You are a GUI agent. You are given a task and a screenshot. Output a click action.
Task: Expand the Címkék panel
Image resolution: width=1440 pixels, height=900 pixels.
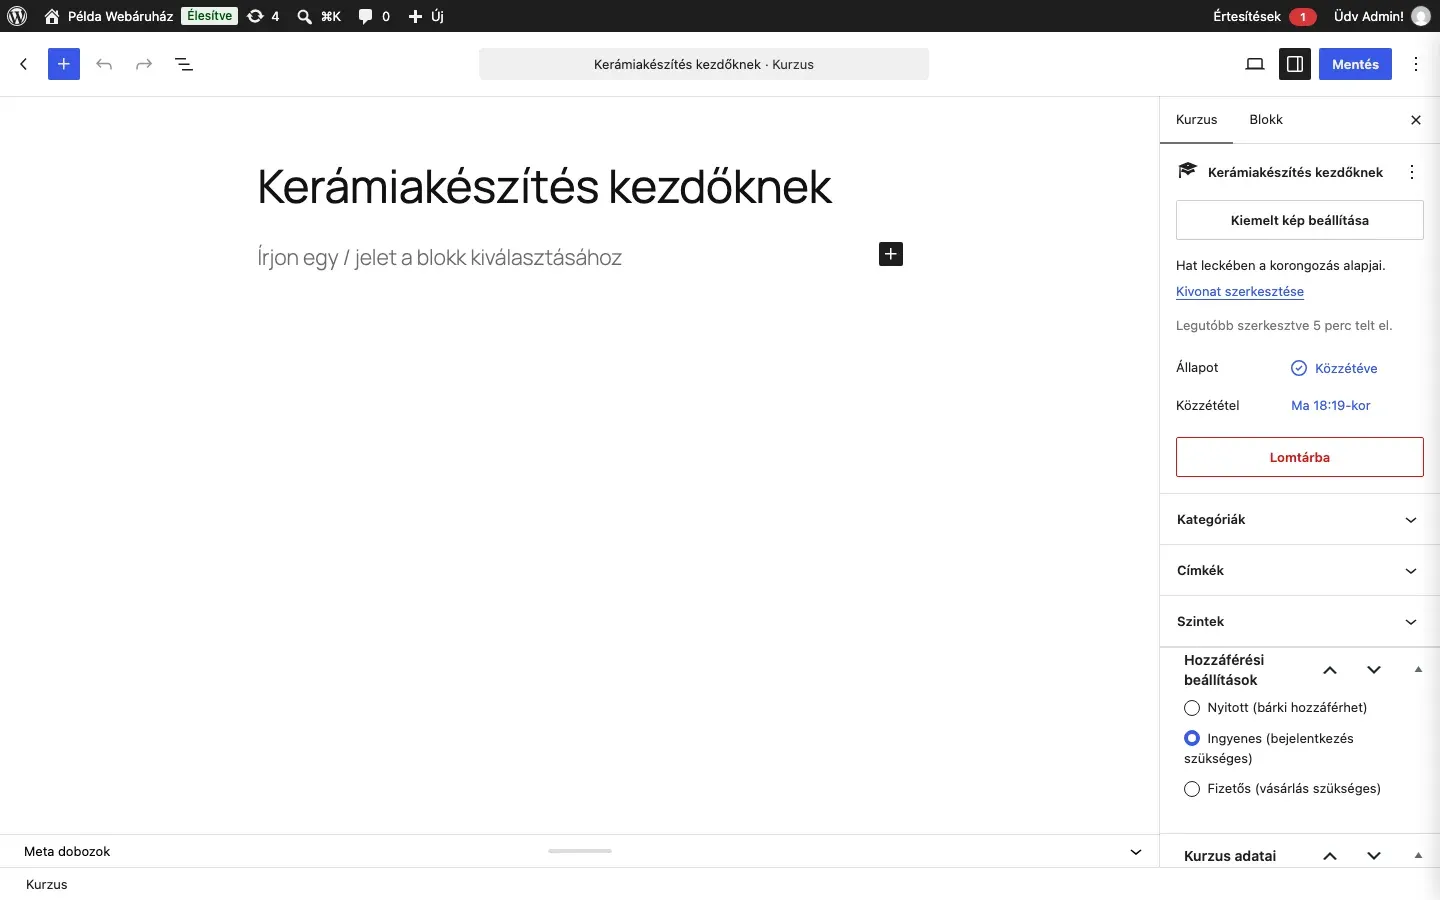click(1300, 571)
